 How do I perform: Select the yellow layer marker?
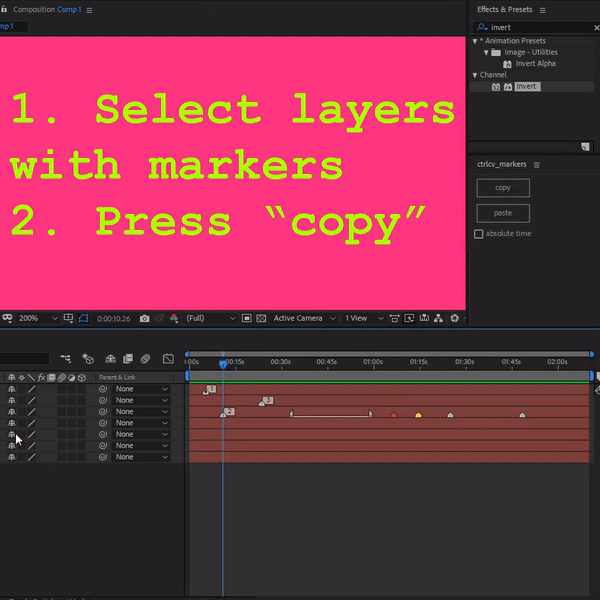click(x=418, y=415)
